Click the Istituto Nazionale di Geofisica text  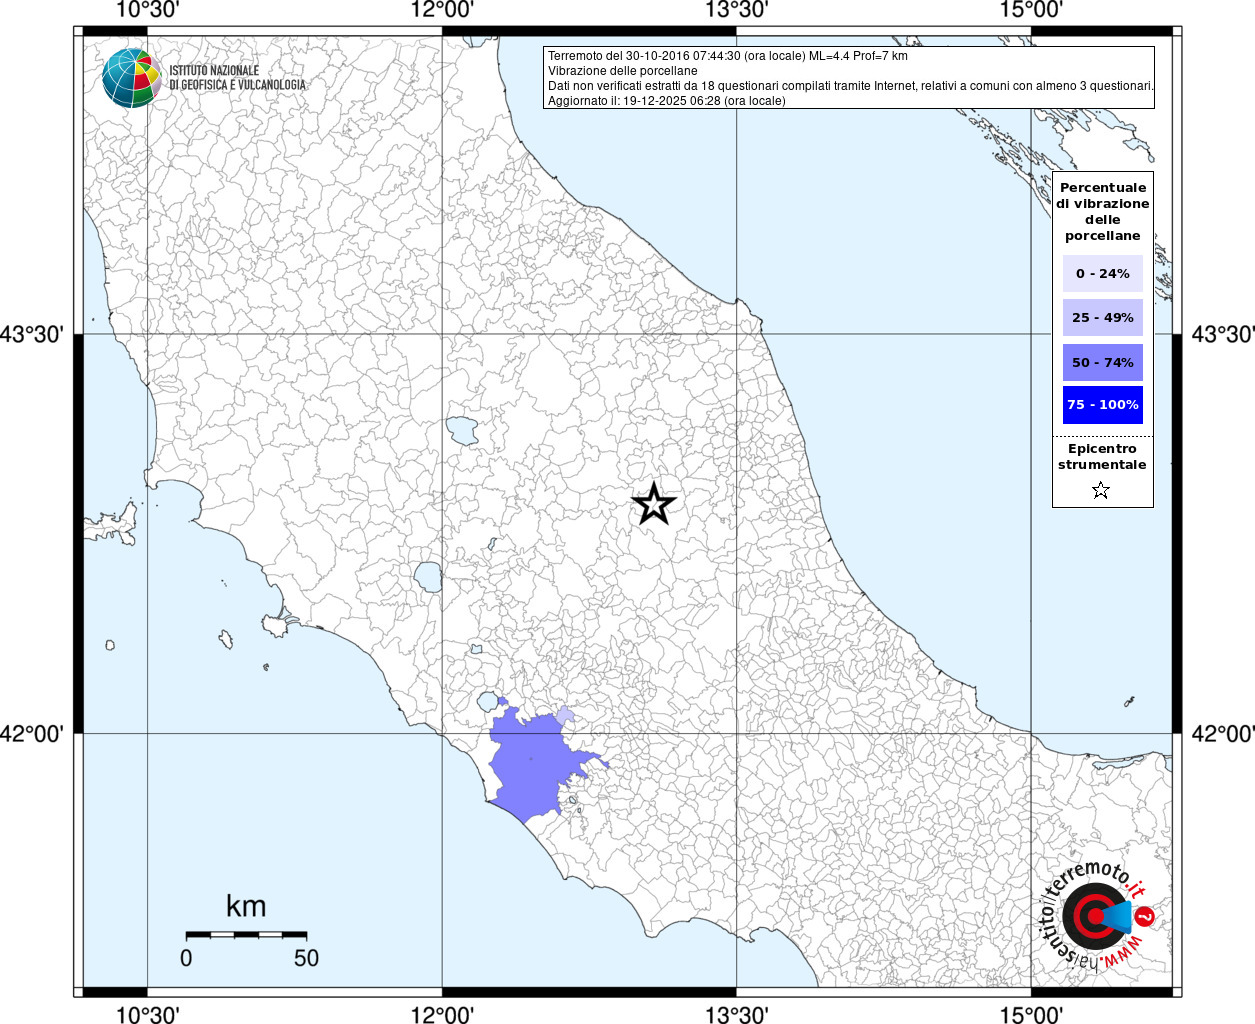tap(237, 78)
